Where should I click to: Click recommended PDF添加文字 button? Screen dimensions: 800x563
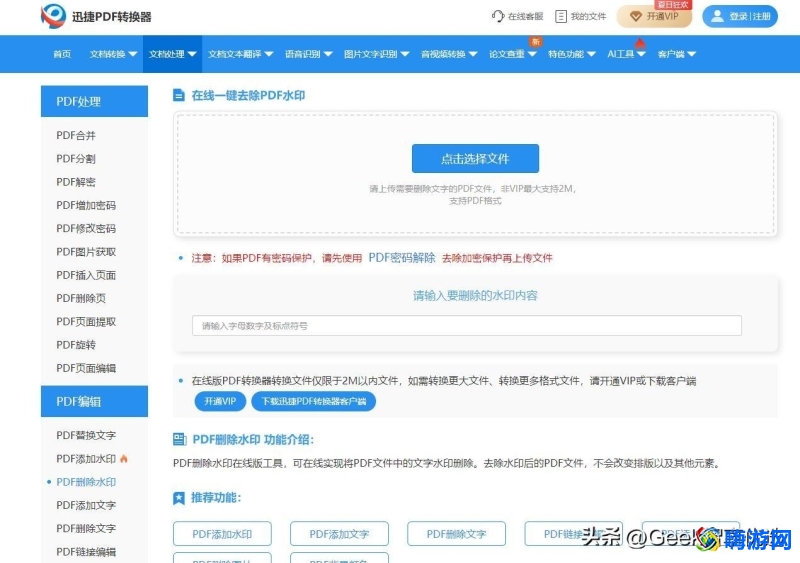pyautogui.click(x=339, y=534)
